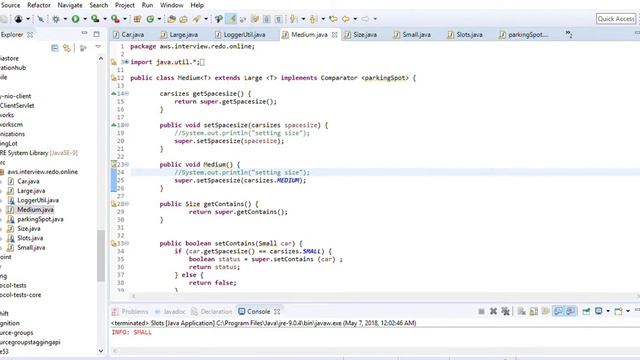This screenshot has width=640, height=360.
Task: Open the Refactor menu
Action: click(39, 5)
